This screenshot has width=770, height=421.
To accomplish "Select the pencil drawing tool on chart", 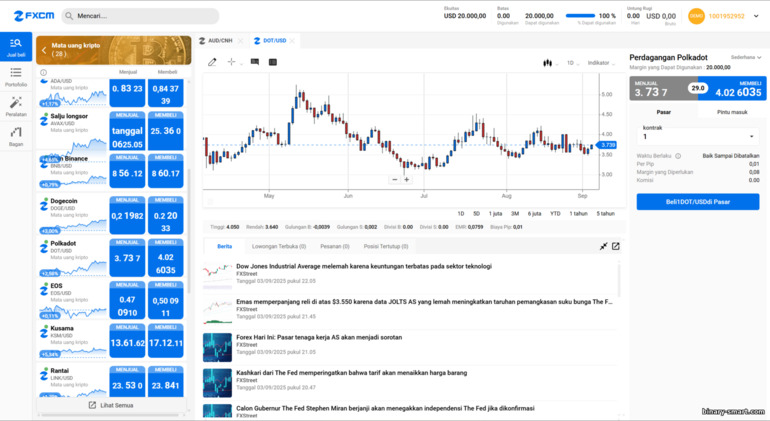I will tap(212, 62).
